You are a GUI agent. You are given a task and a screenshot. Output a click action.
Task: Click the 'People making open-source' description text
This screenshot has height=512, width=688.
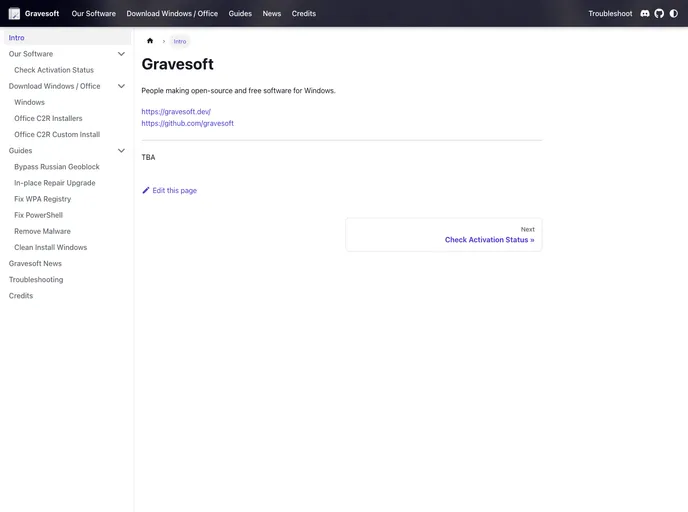click(x=238, y=91)
